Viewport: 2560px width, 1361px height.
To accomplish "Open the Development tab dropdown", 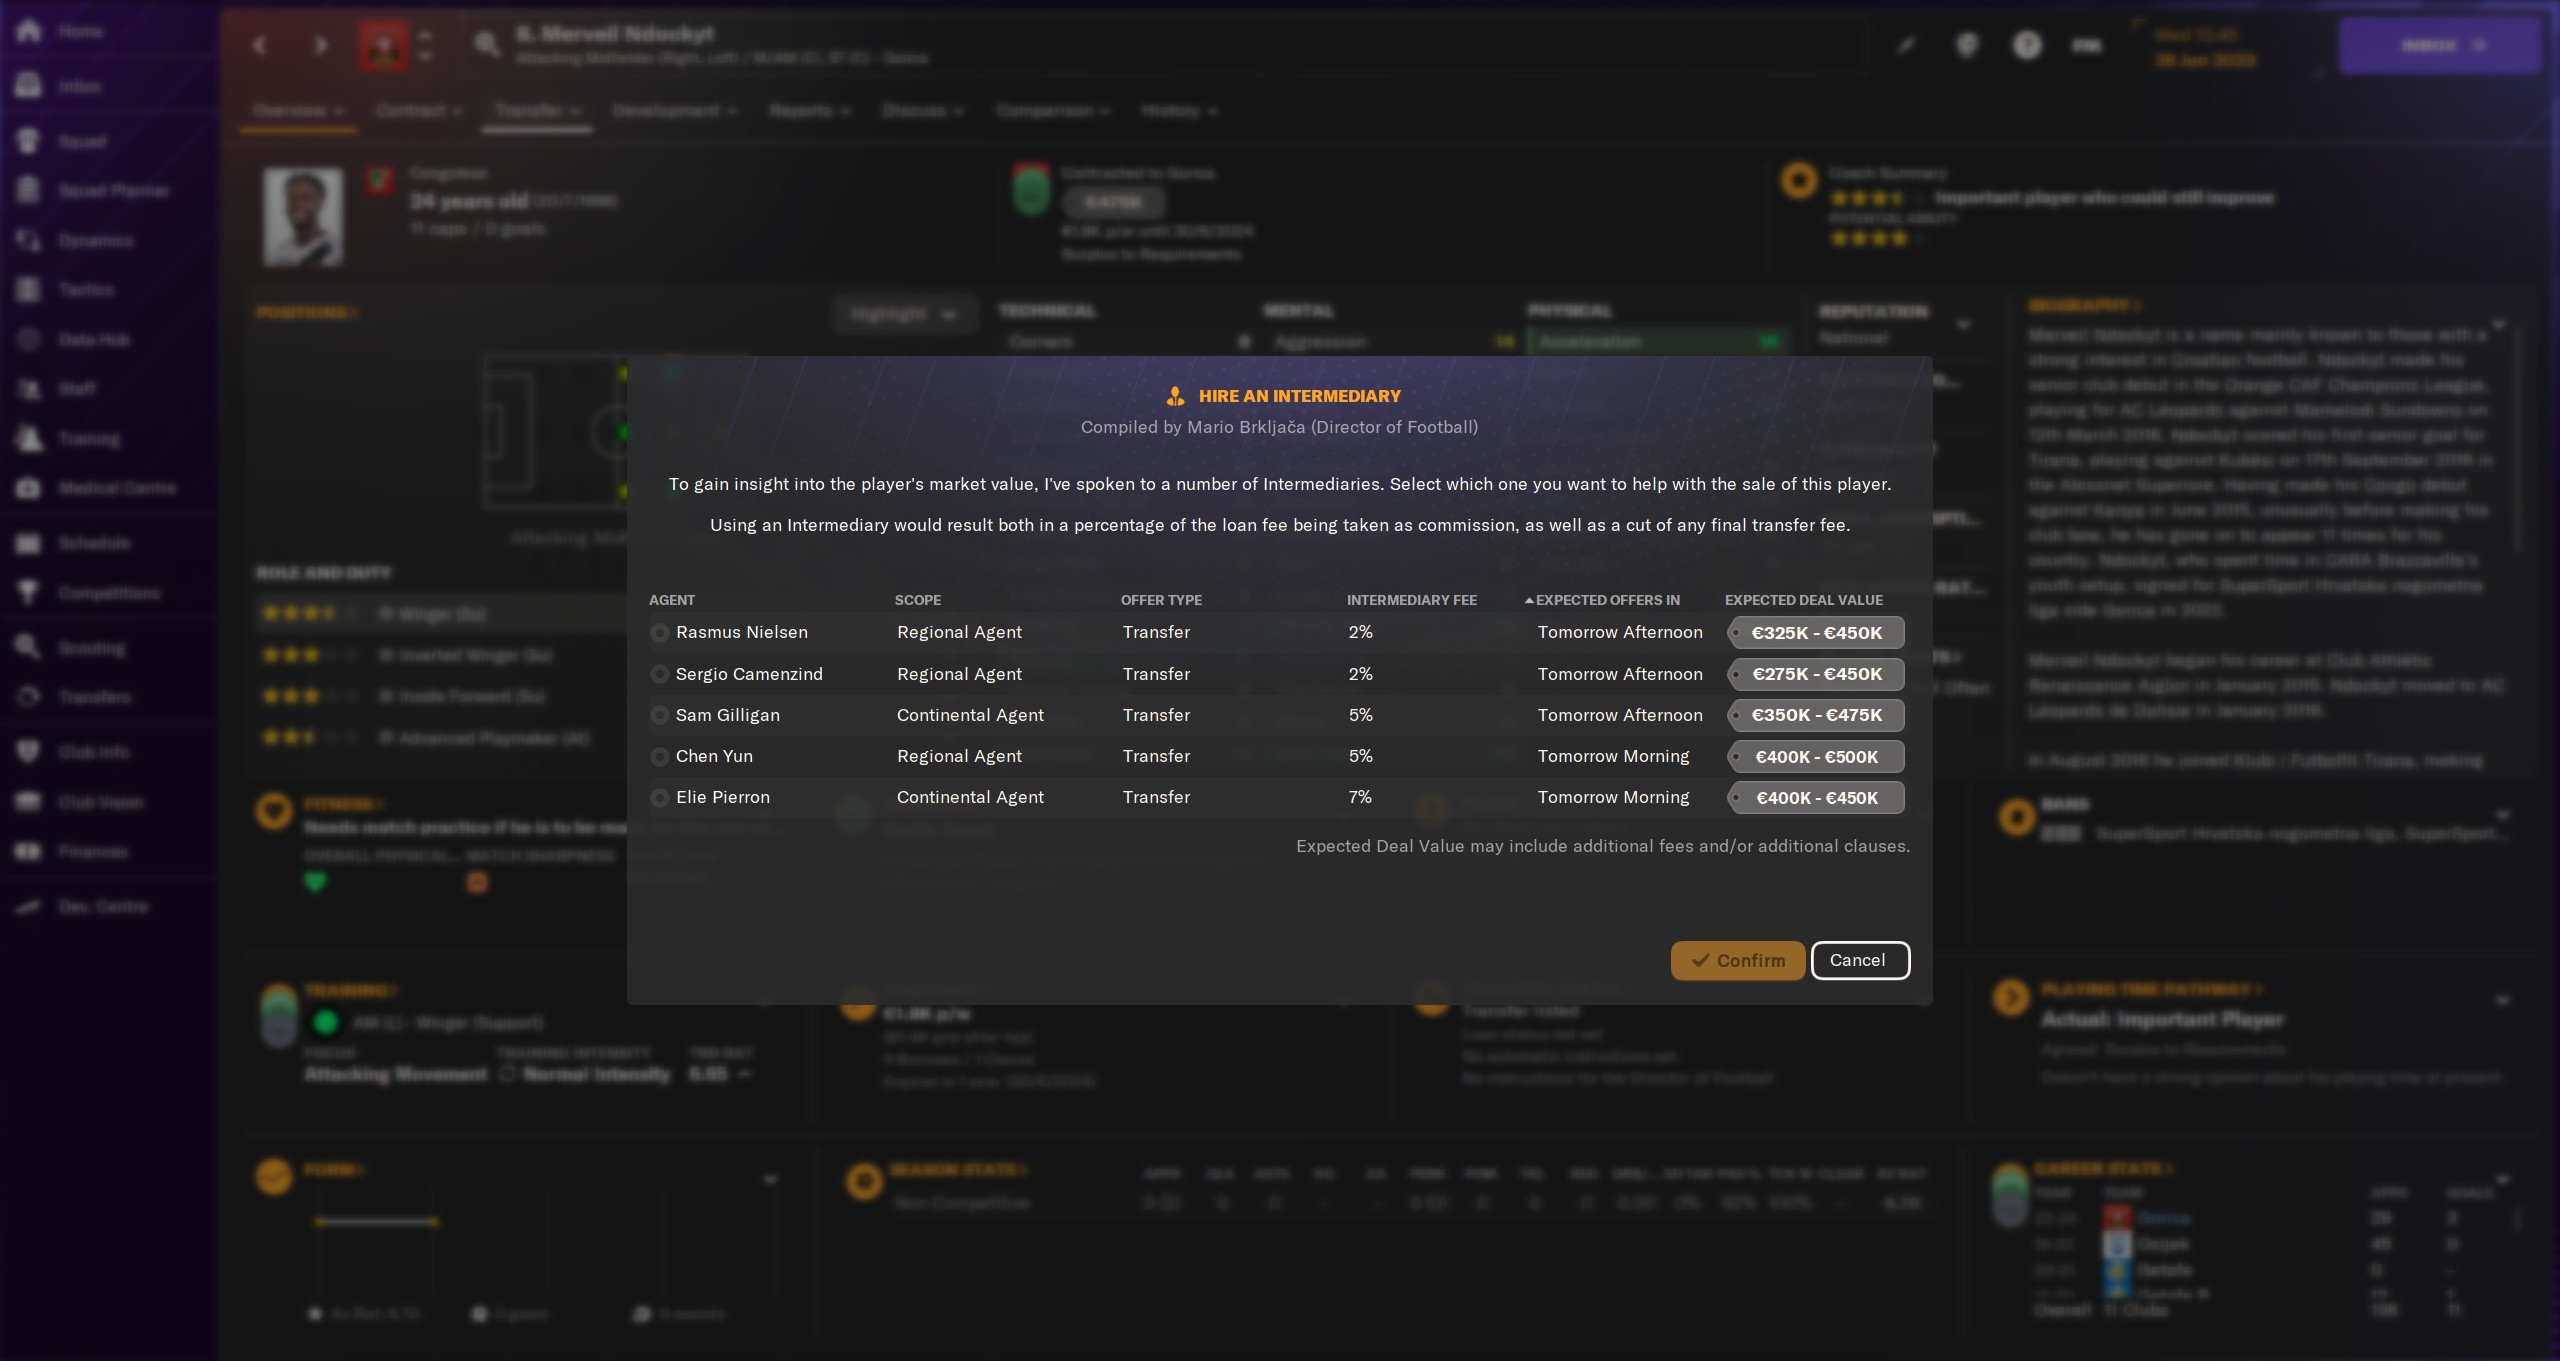I will point(674,111).
